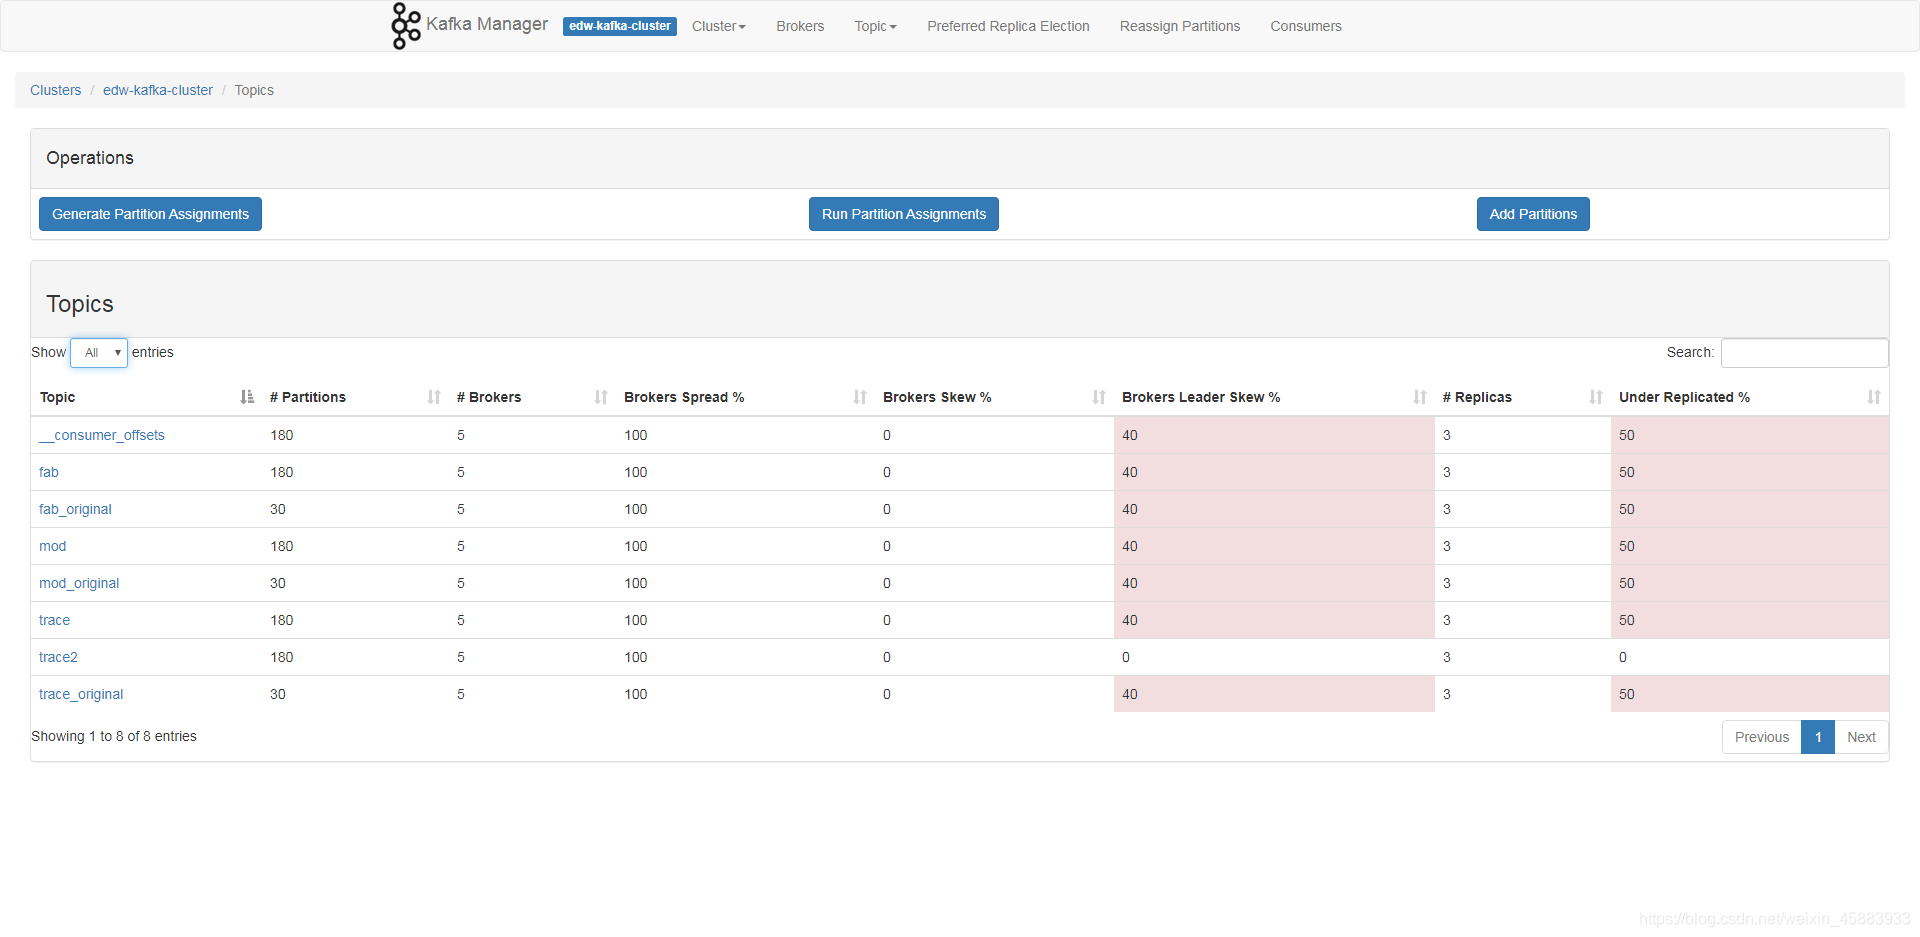The height and width of the screenshot is (937, 1920).
Task: Sort by Under Replicated % icon
Action: (1874, 397)
